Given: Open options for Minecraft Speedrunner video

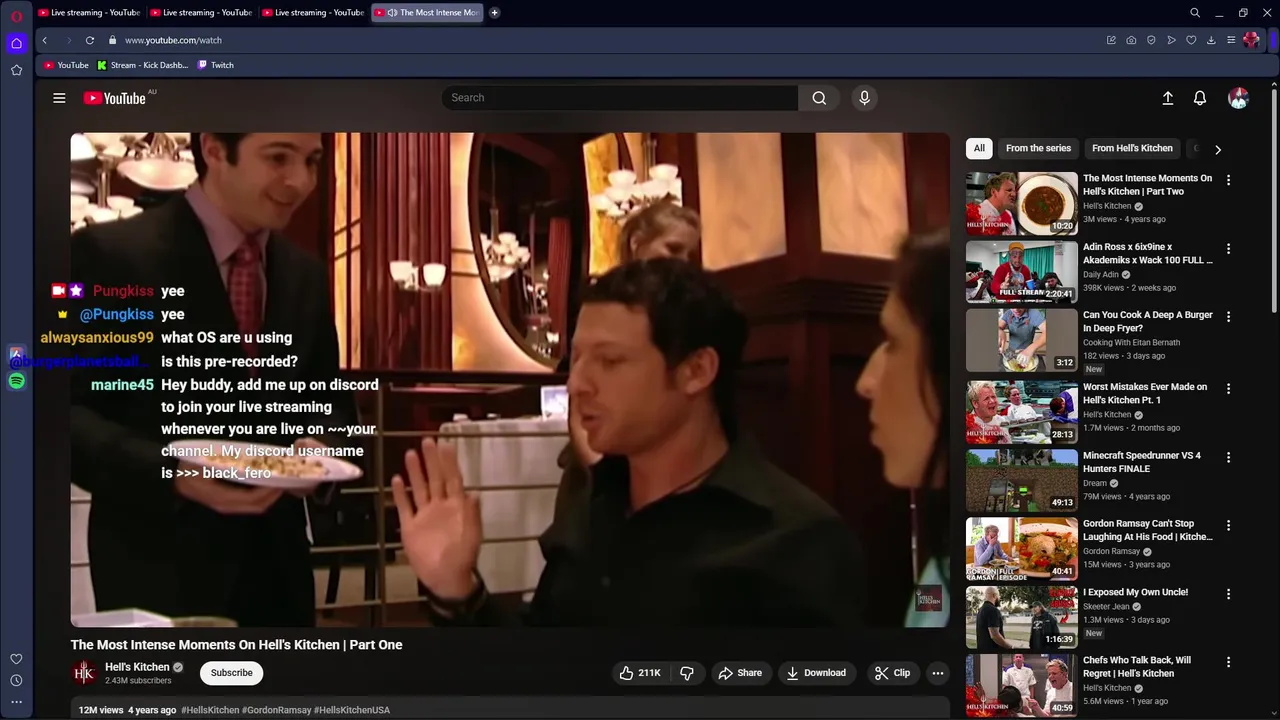Looking at the screenshot, I should tap(1228, 457).
